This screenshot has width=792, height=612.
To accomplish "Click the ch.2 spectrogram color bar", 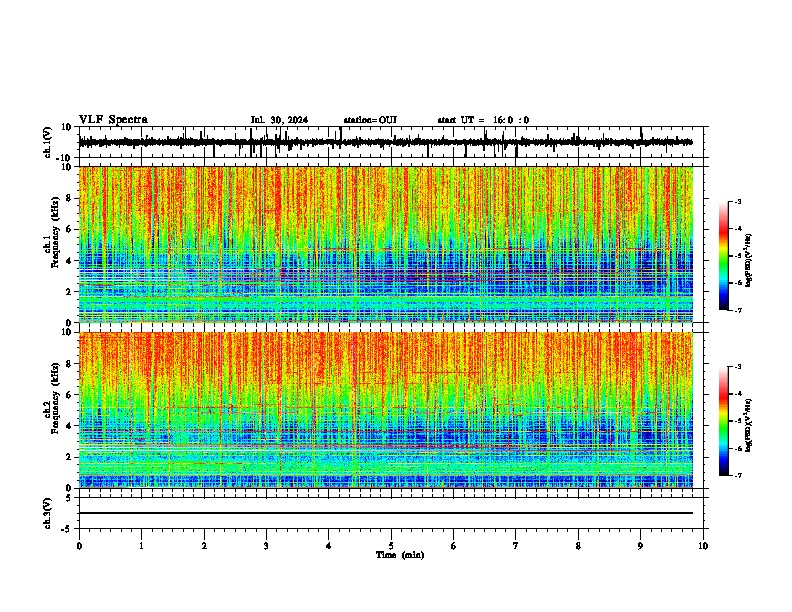I will tap(724, 421).
